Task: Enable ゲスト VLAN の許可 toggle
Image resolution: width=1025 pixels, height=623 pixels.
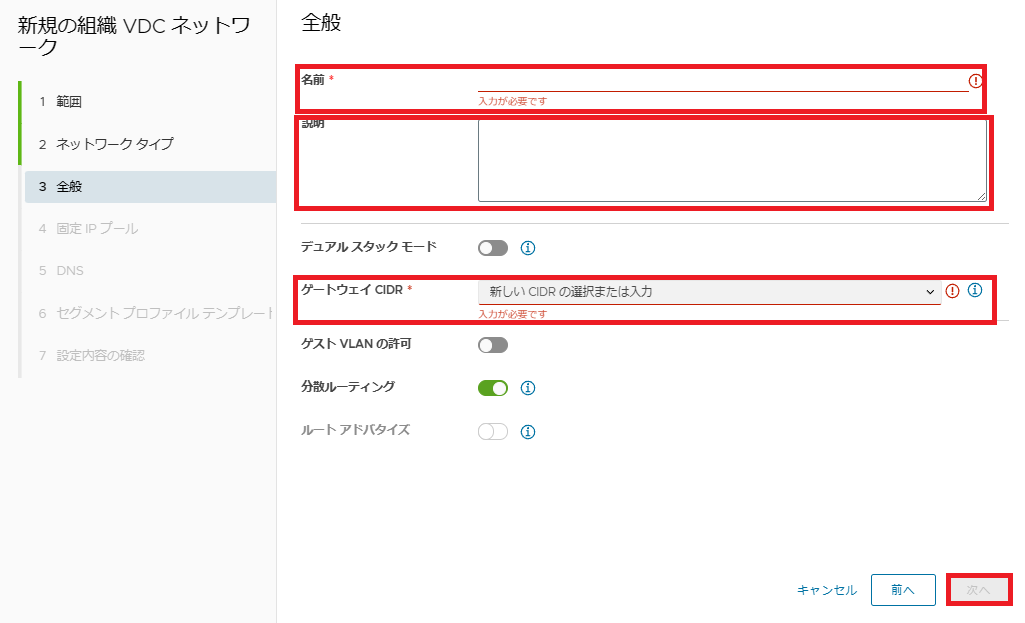Action: pos(493,345)
